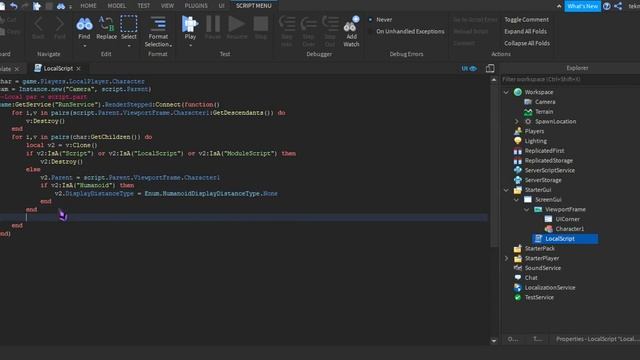
Task: Open the help question mark icon
Action: pos(607,6)
